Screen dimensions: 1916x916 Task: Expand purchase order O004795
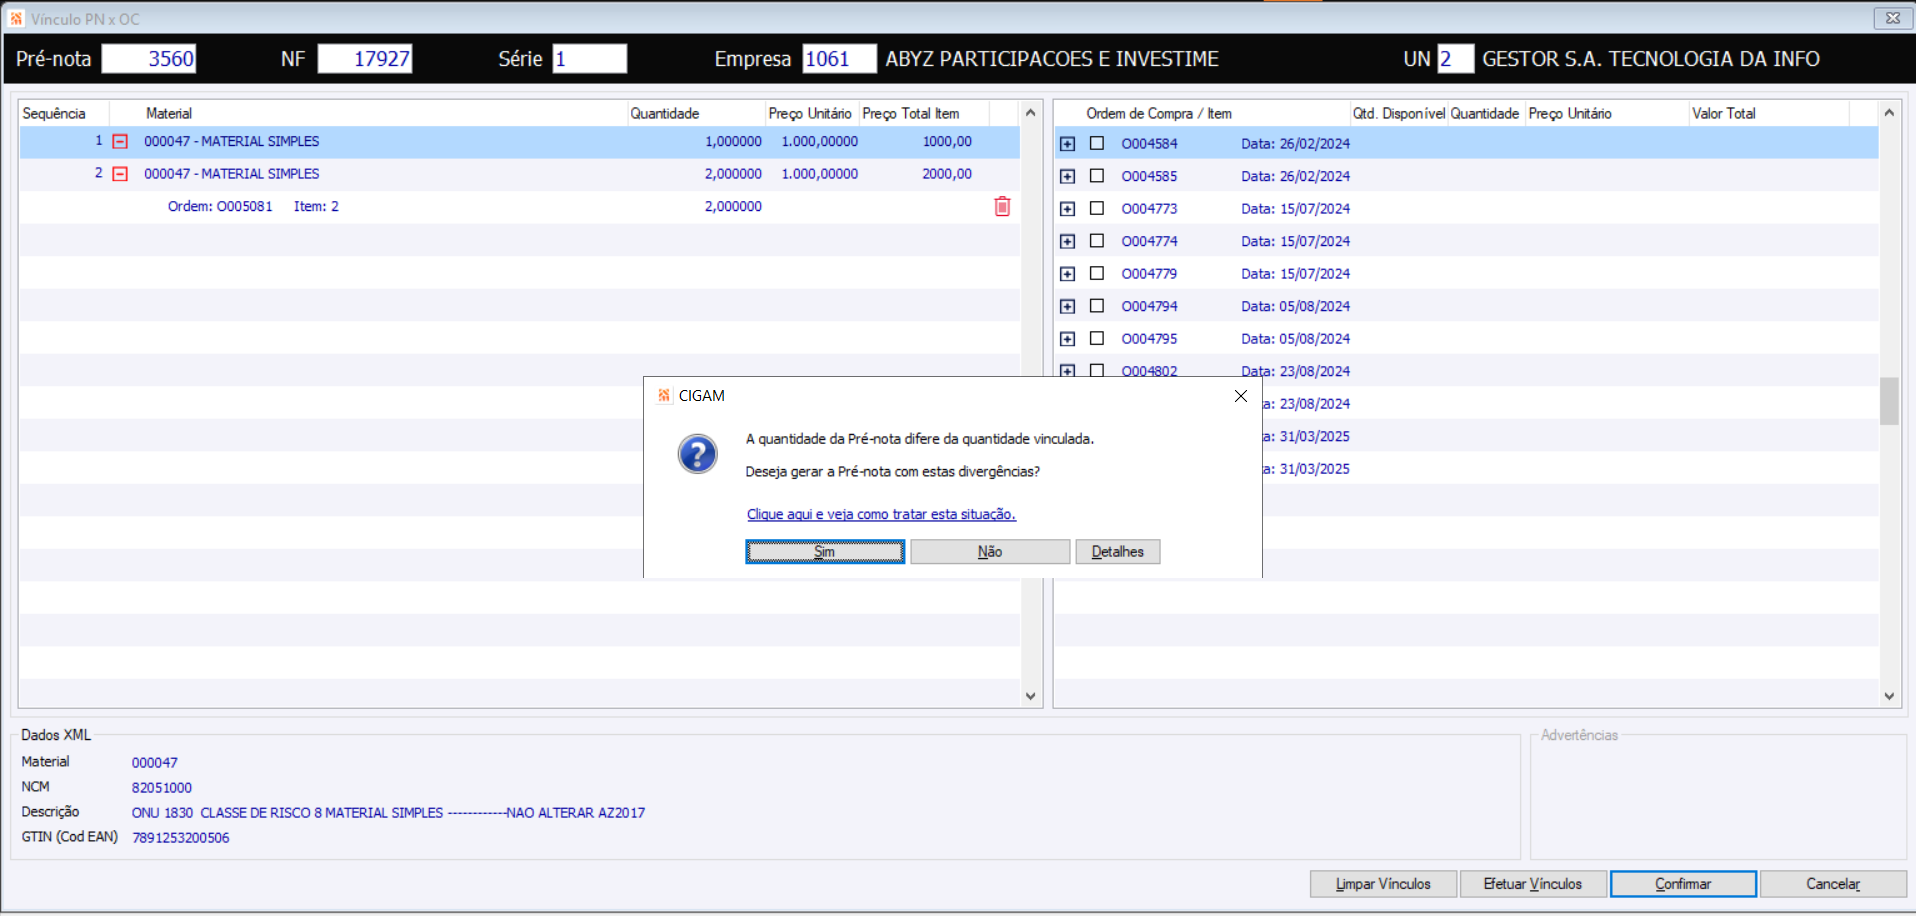(1068, 339)
